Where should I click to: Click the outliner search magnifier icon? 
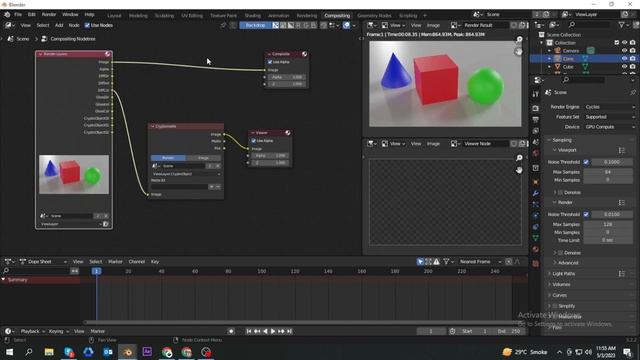tap(572, 25)
